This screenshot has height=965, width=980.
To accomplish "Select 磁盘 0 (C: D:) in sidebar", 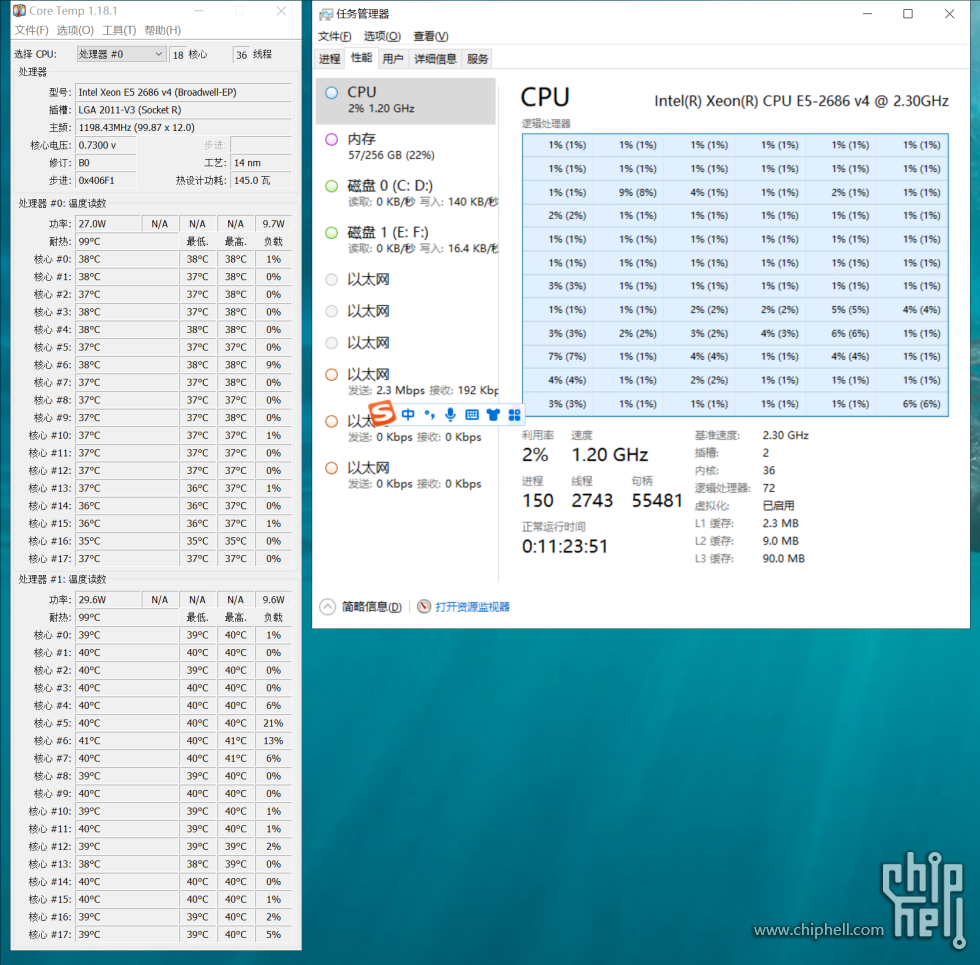I will coord(406,194).
